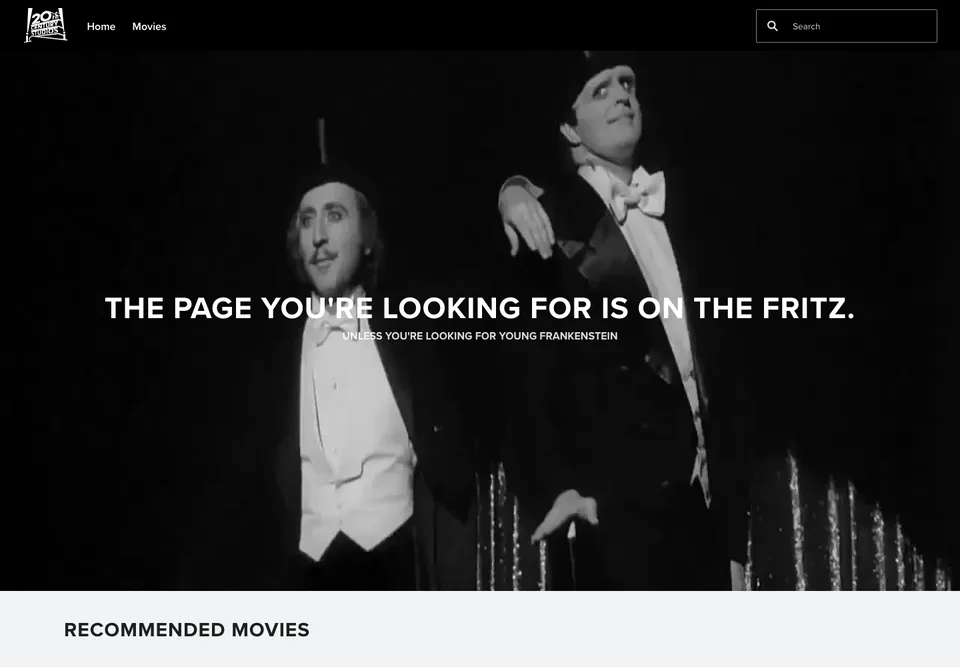Click 'The page you're looking for is on the fritz' headline

pyautogui.click(x=480, y=308)
